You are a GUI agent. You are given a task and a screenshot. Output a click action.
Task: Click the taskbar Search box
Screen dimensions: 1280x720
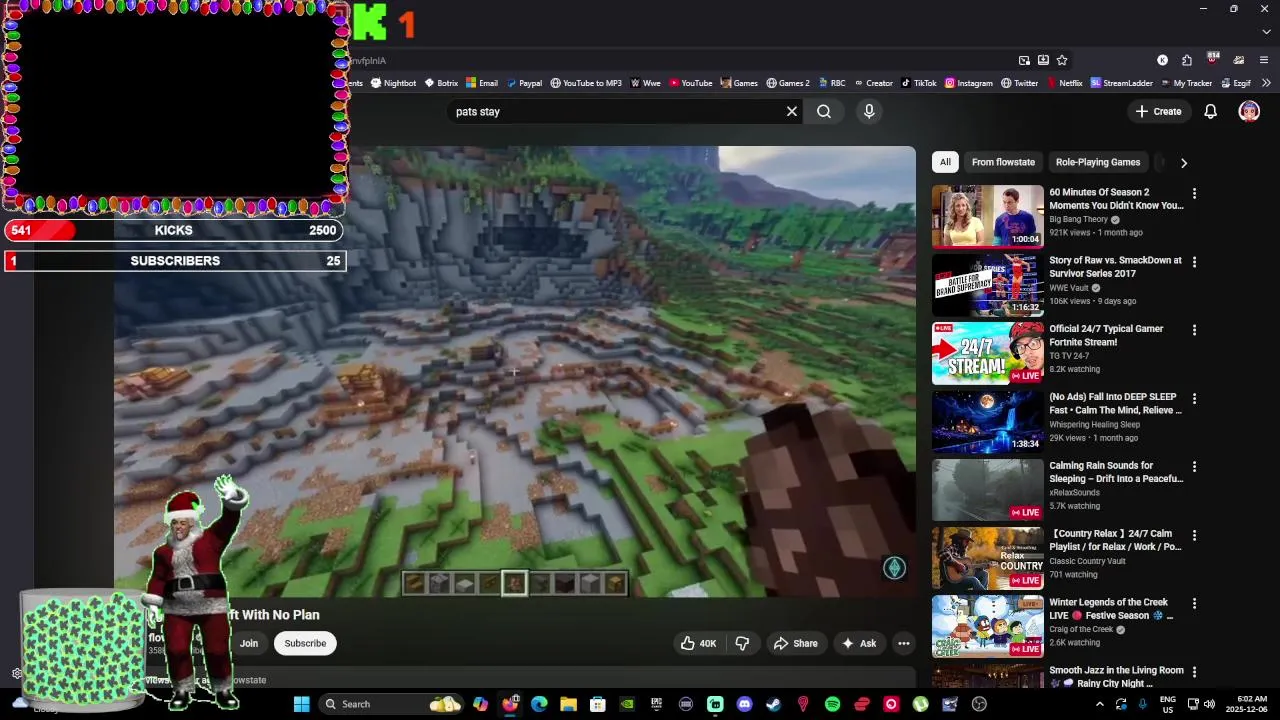pyautogui.click(x=390, y=704)
